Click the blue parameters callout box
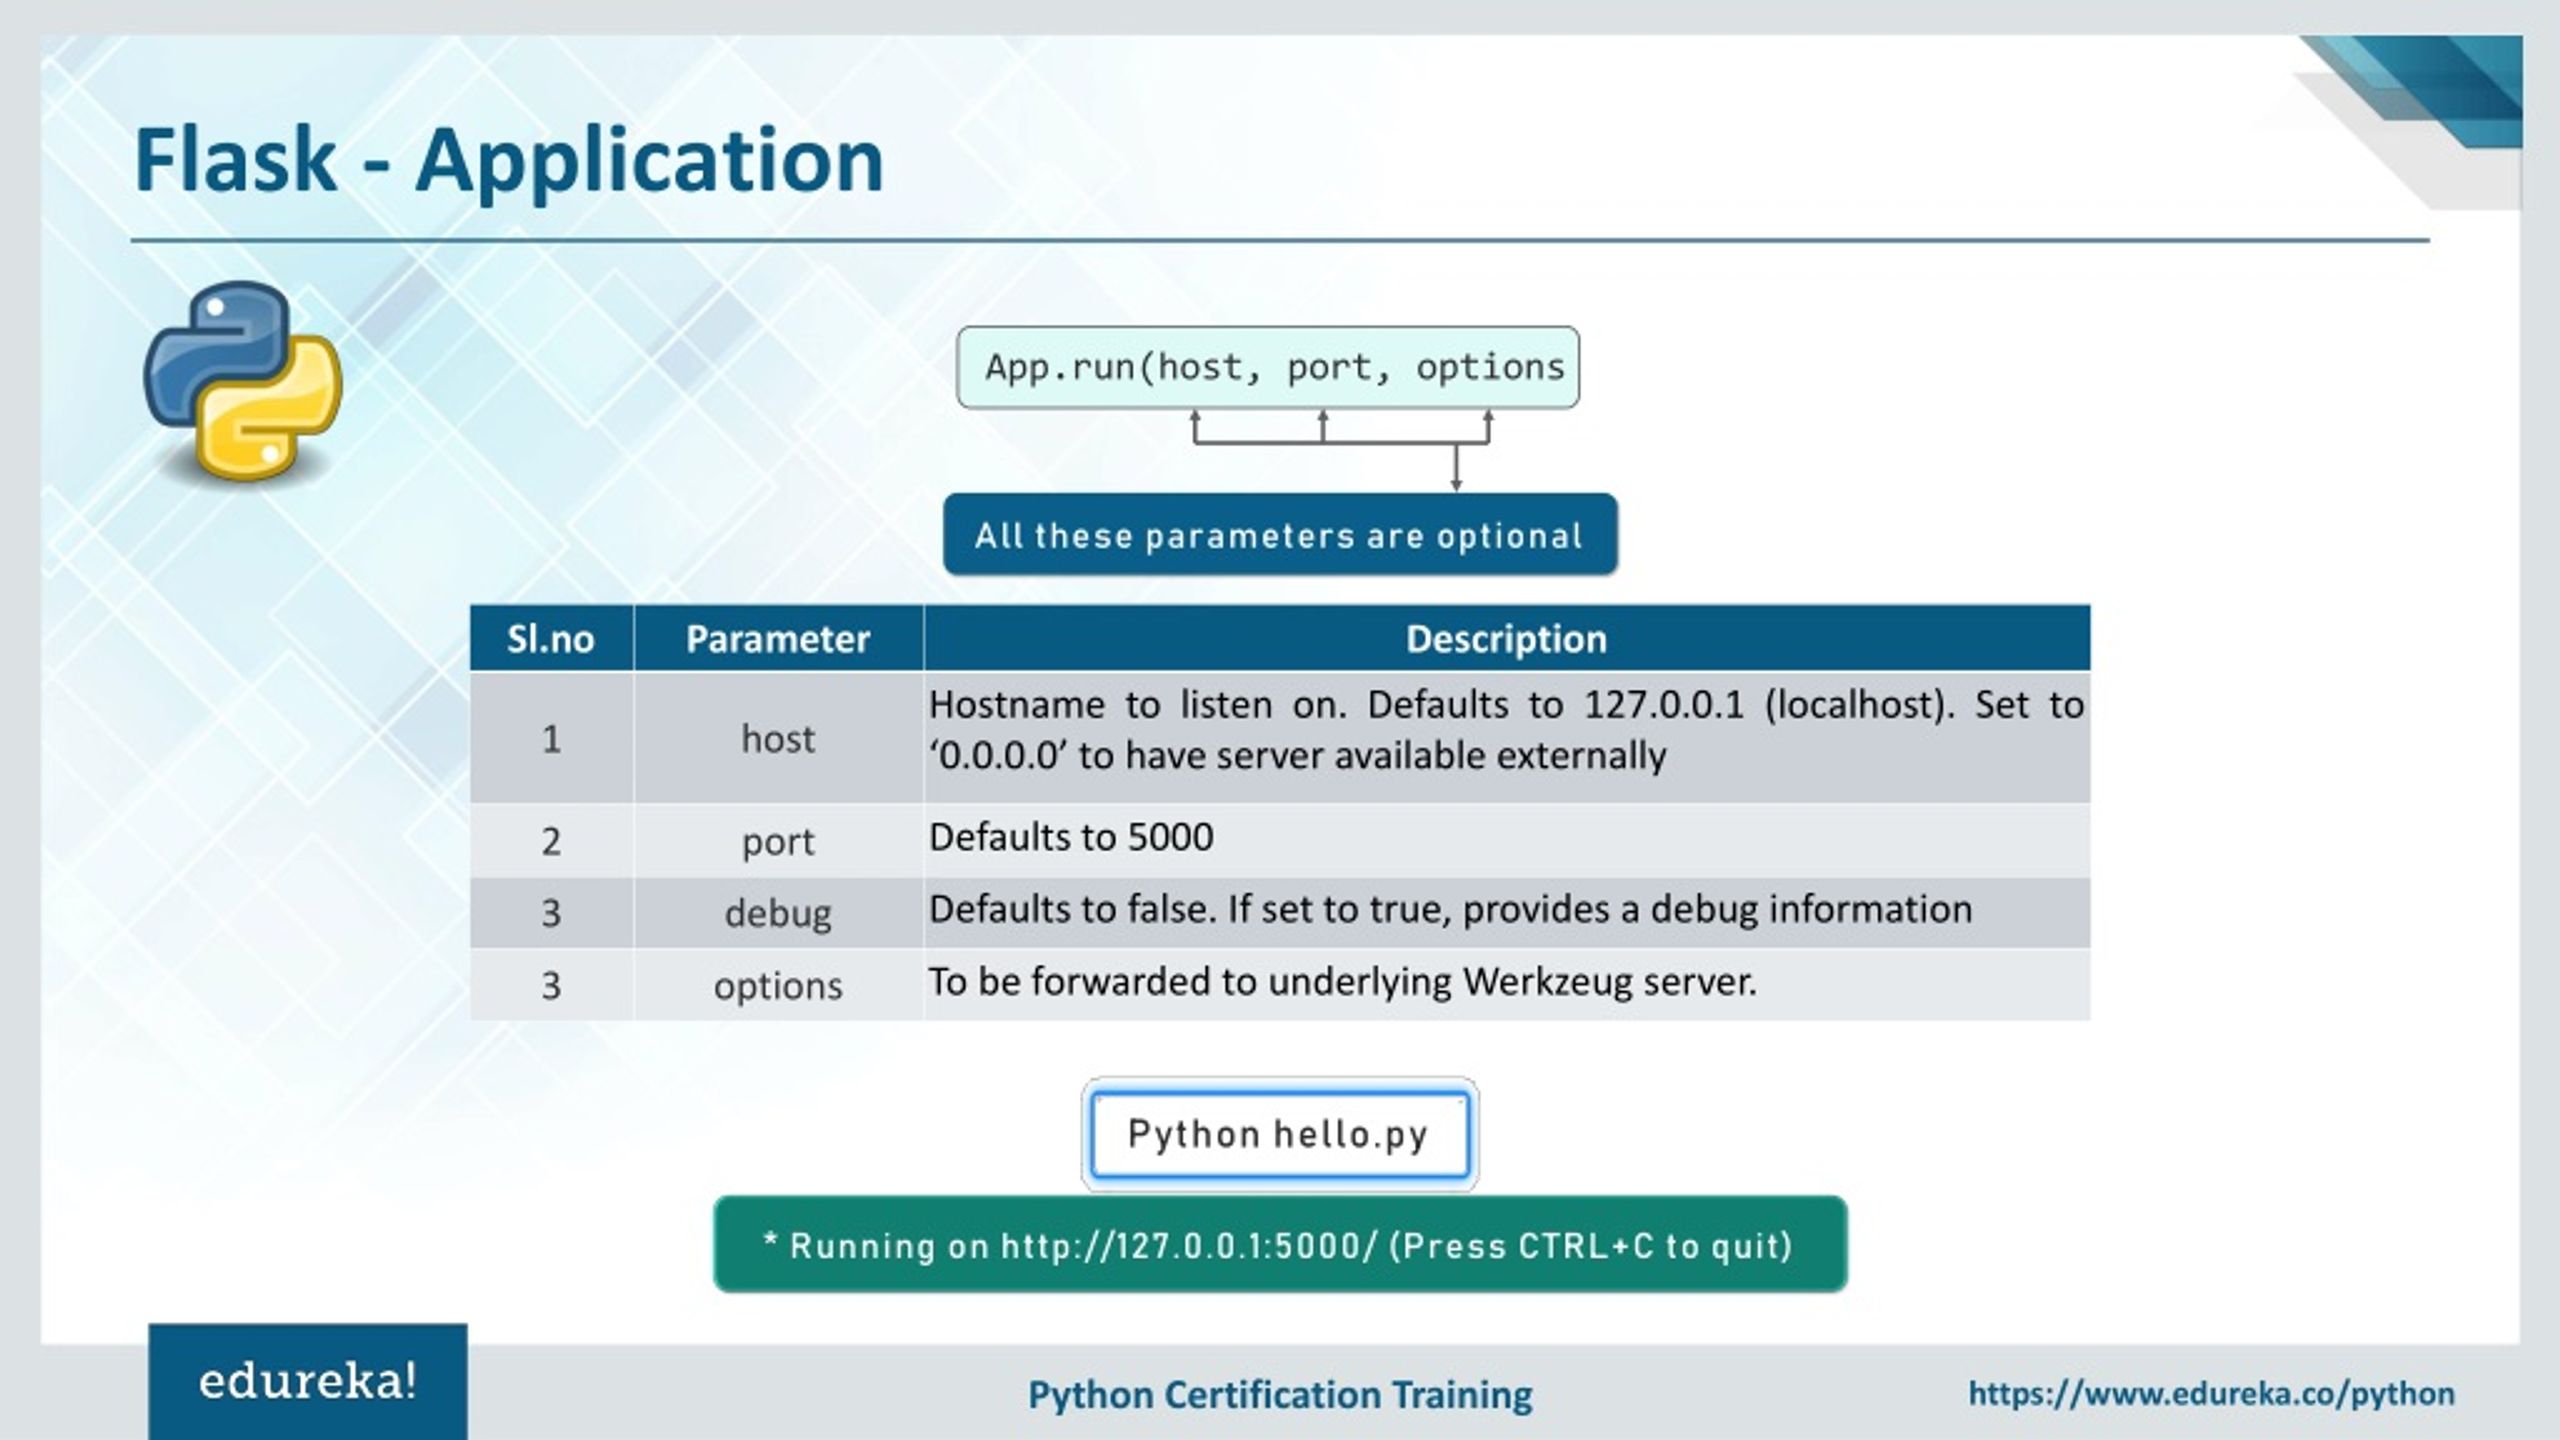This screenshot has height=1440, width=2560. 1278,536
